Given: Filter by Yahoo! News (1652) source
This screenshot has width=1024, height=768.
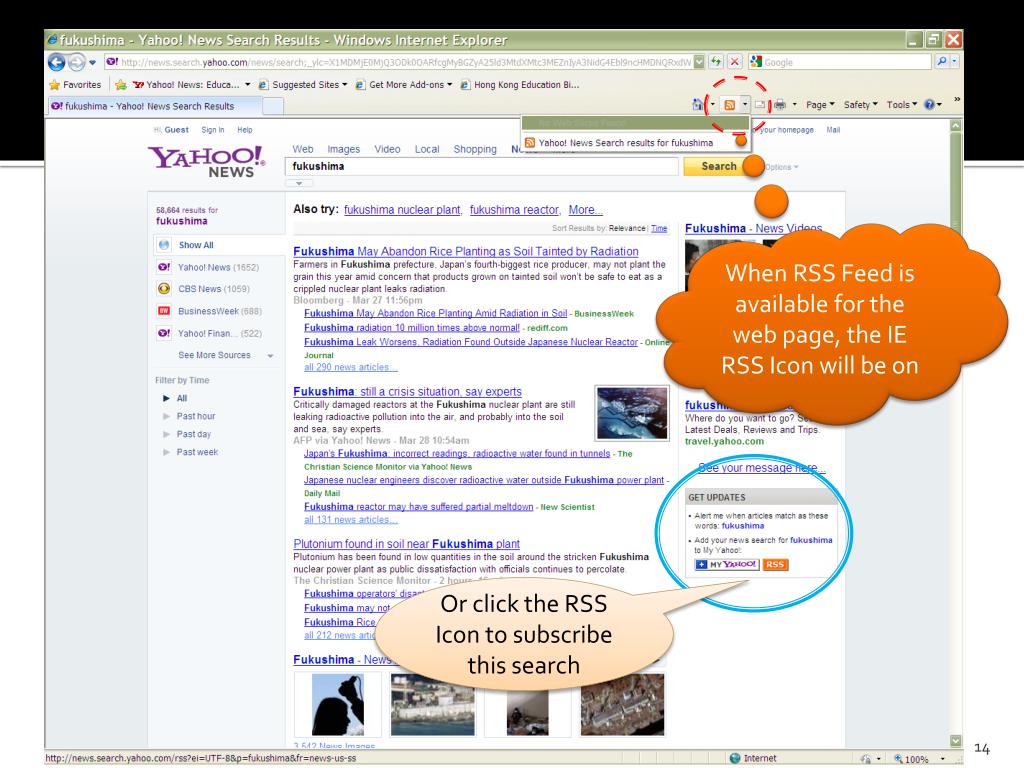Looking at the screenshot, I should click(x=218, y=267).
